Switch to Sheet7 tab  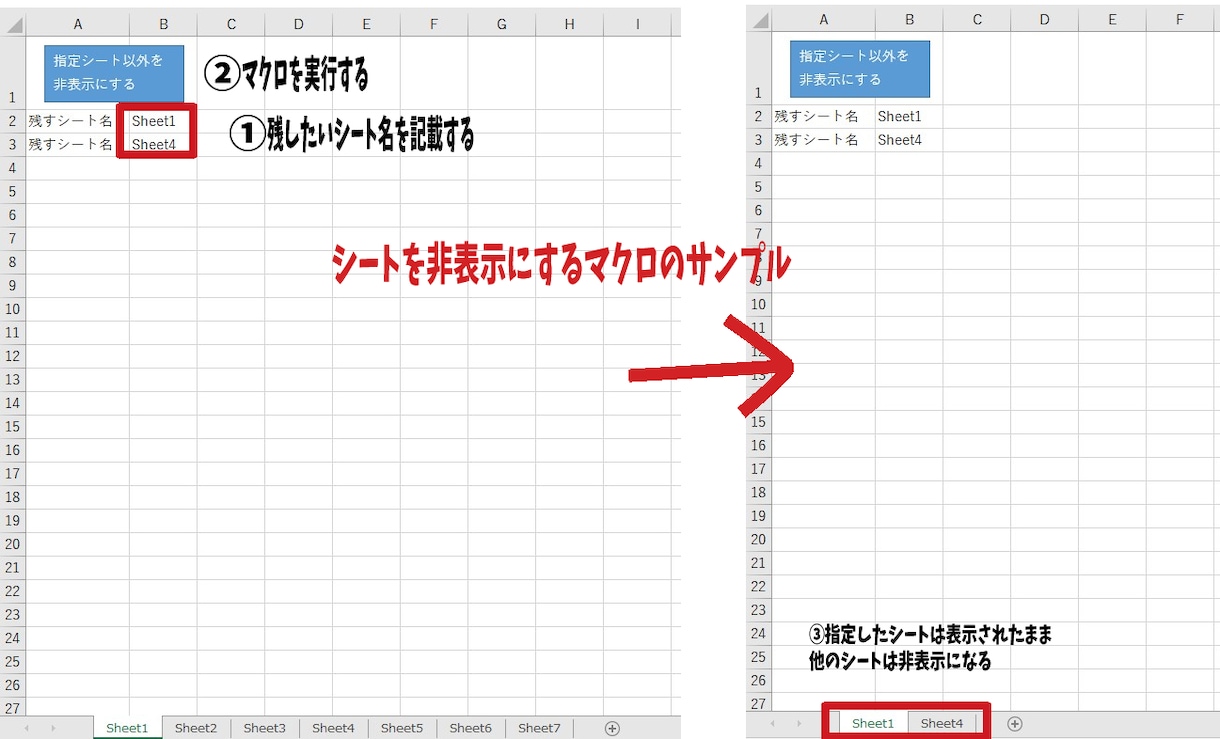[539, 728]
